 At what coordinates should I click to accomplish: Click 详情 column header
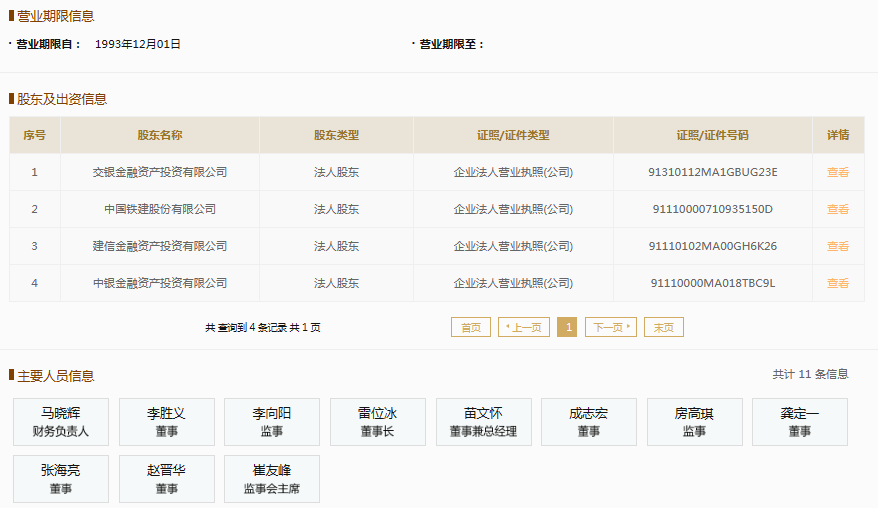point(838,135)
